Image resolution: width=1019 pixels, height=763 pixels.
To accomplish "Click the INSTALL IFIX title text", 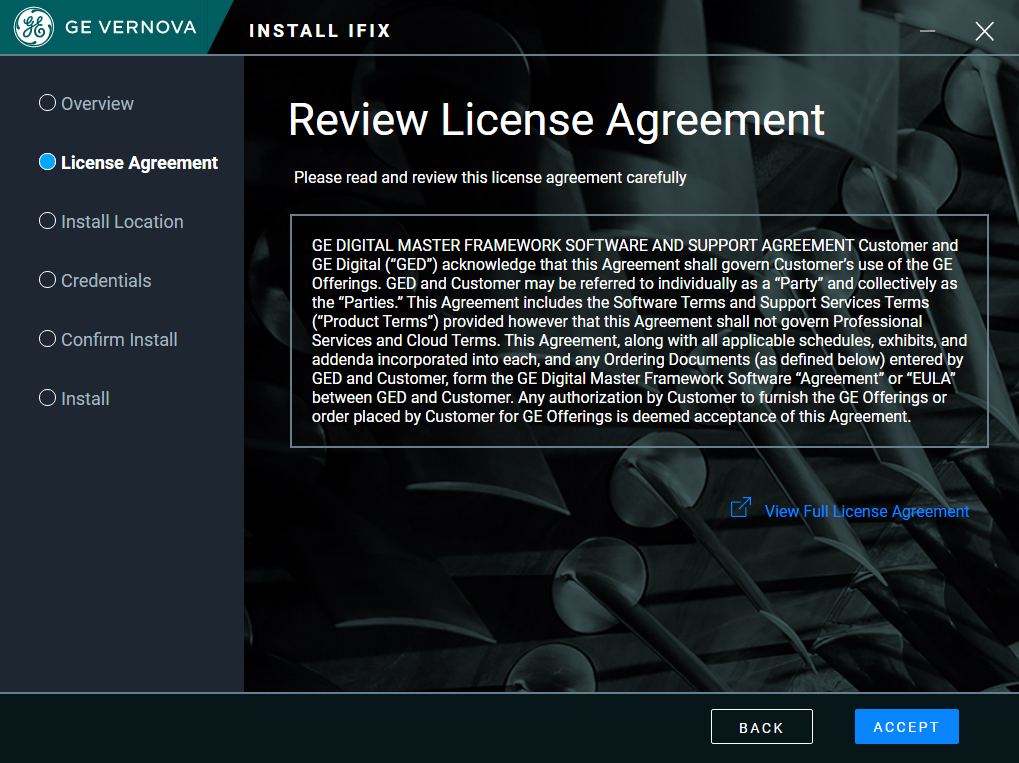I will (x=320, y=31).
